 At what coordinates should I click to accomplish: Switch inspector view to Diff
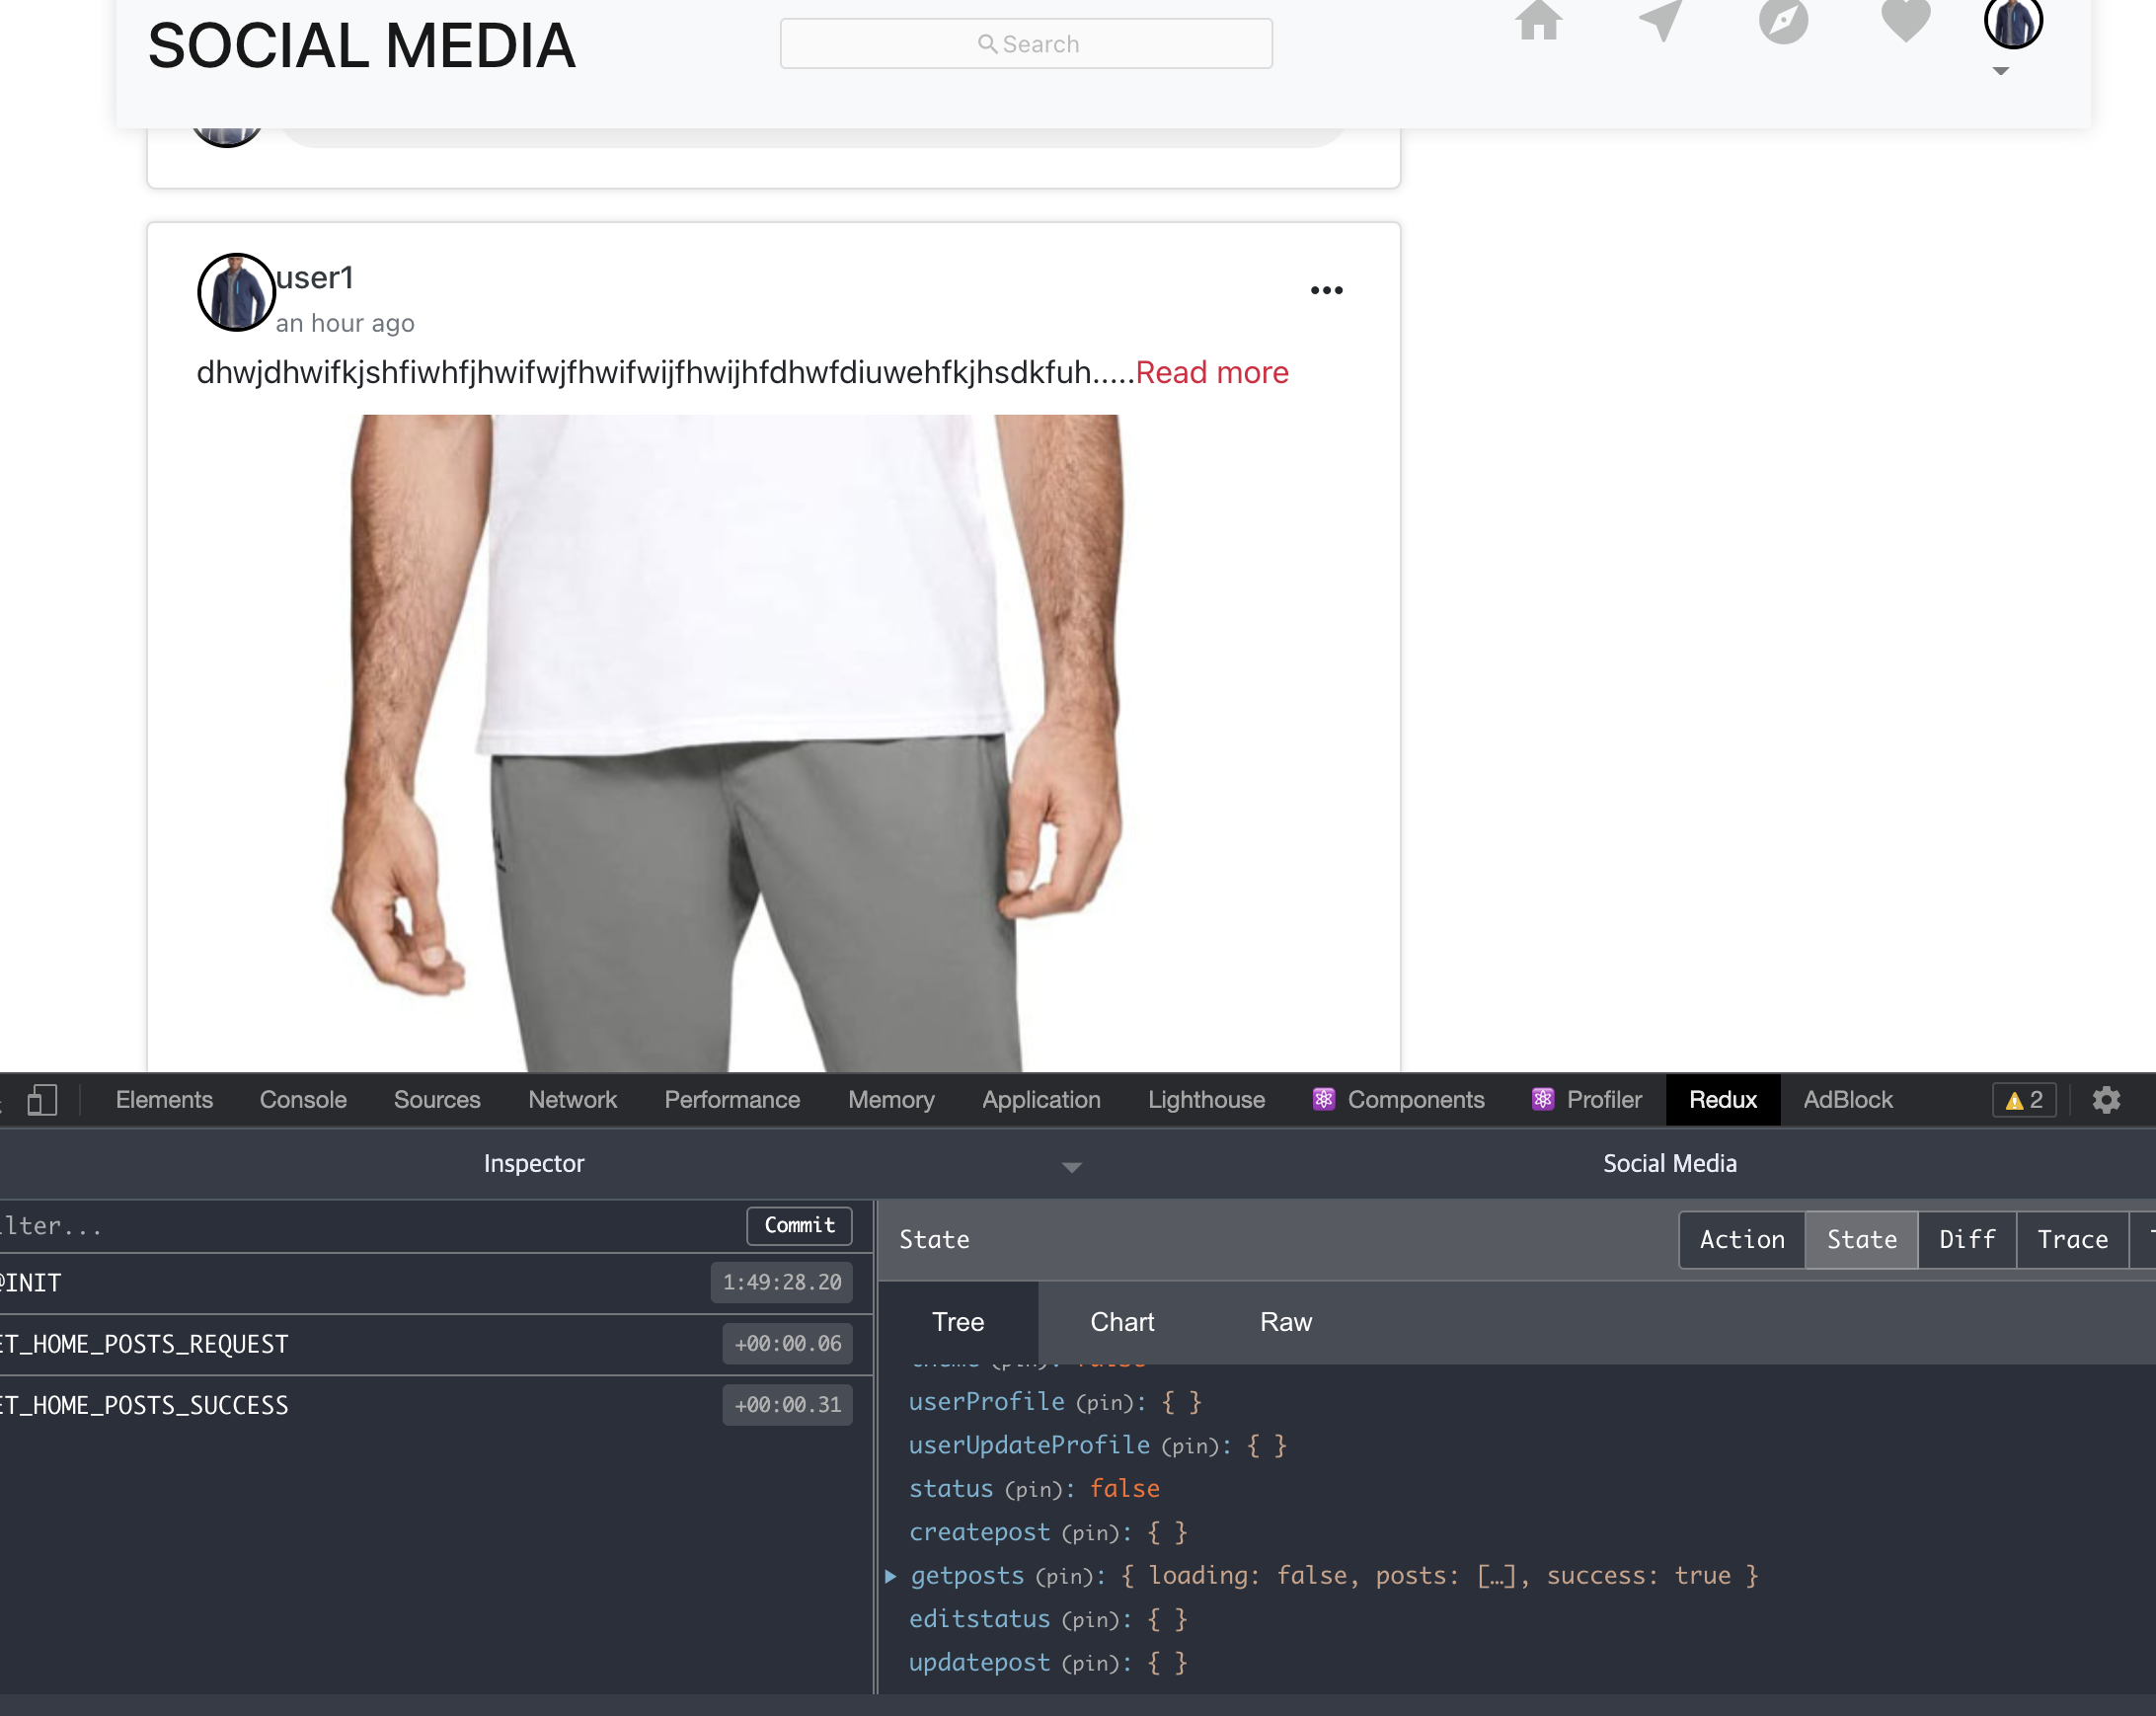tap(1966, 1240)
